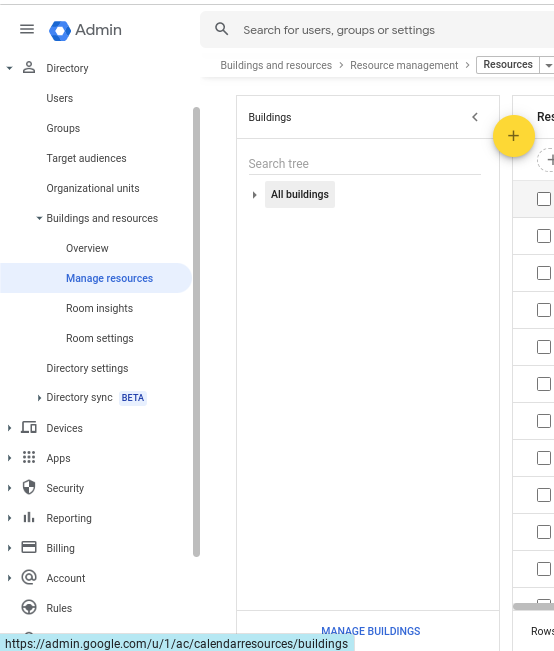Click the Security shield icon
The image size is (554, 651).
pyautogui.click(x=29, y=487)
